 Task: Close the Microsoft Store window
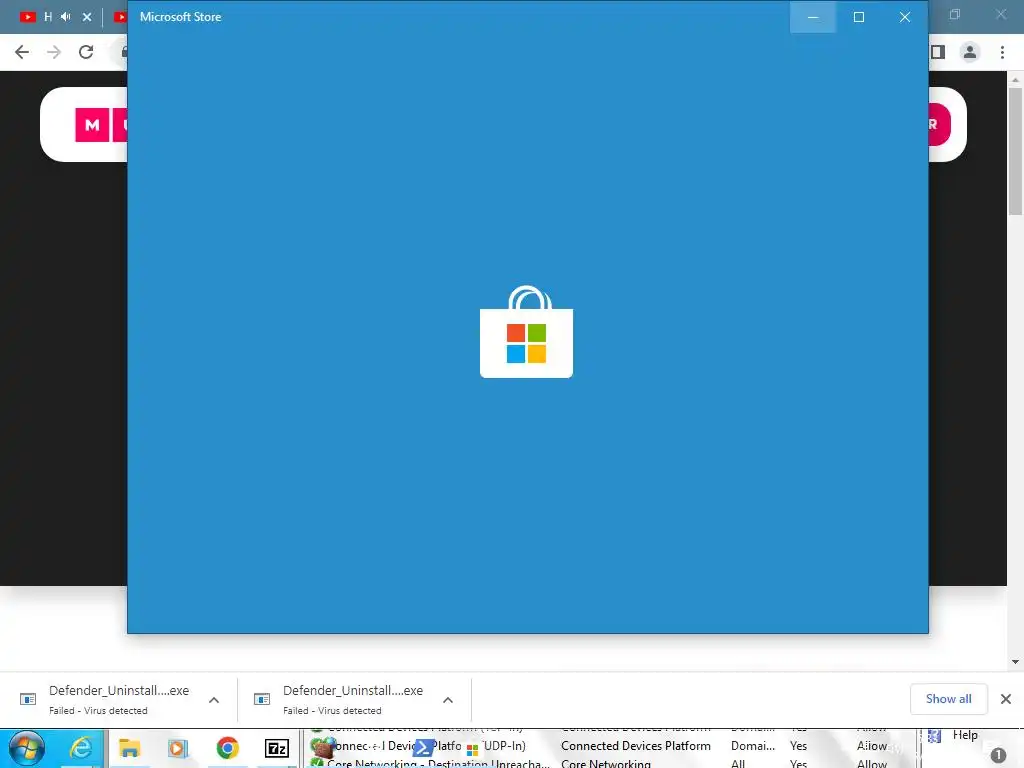pos(904,17)
